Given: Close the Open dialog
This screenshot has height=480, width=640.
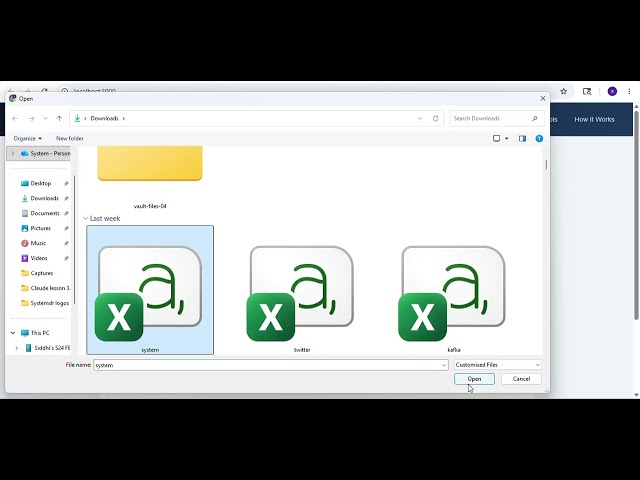Looking at the screenshot, I should [542, 98].
